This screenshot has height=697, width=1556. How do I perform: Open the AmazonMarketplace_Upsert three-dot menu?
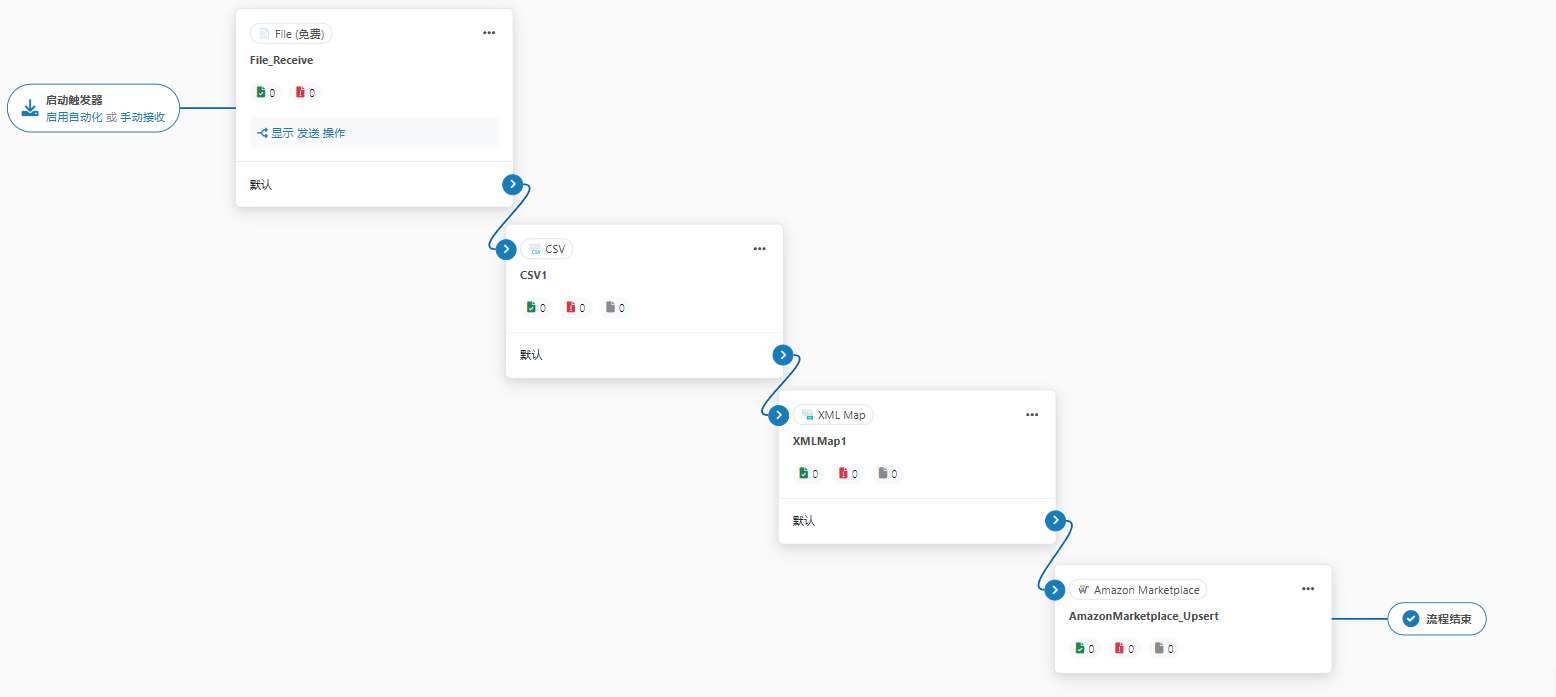pyautogui.click(x=1308, y=589)
